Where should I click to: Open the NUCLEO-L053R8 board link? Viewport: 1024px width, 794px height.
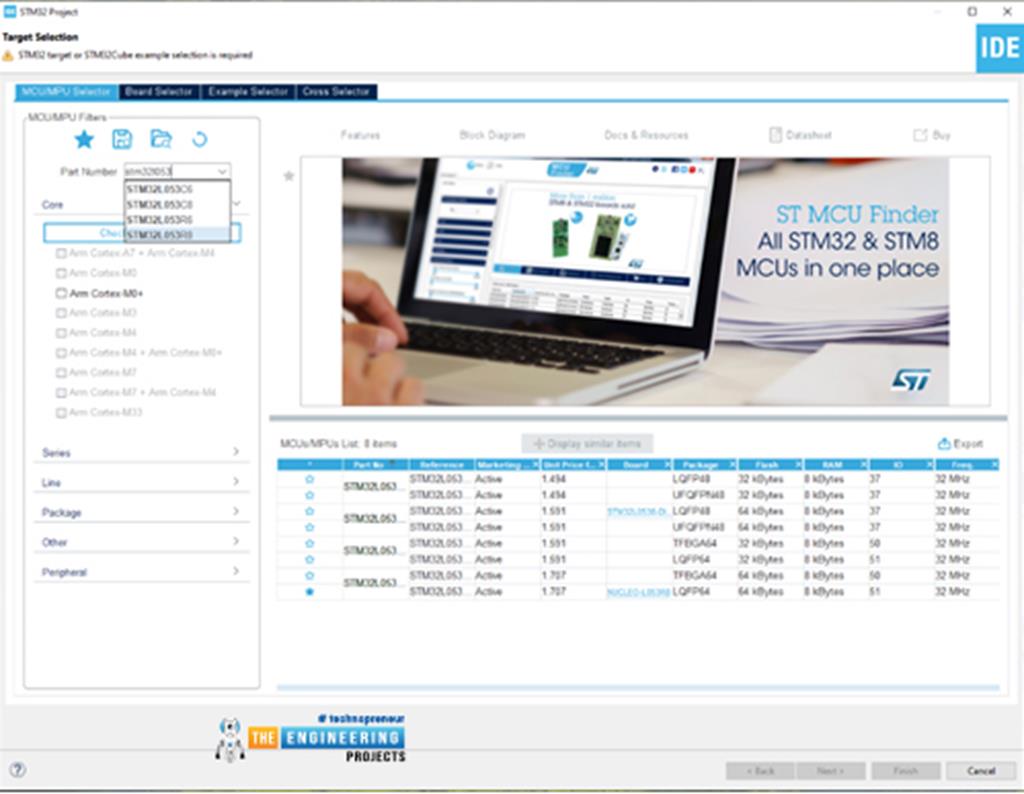[638, 592]
